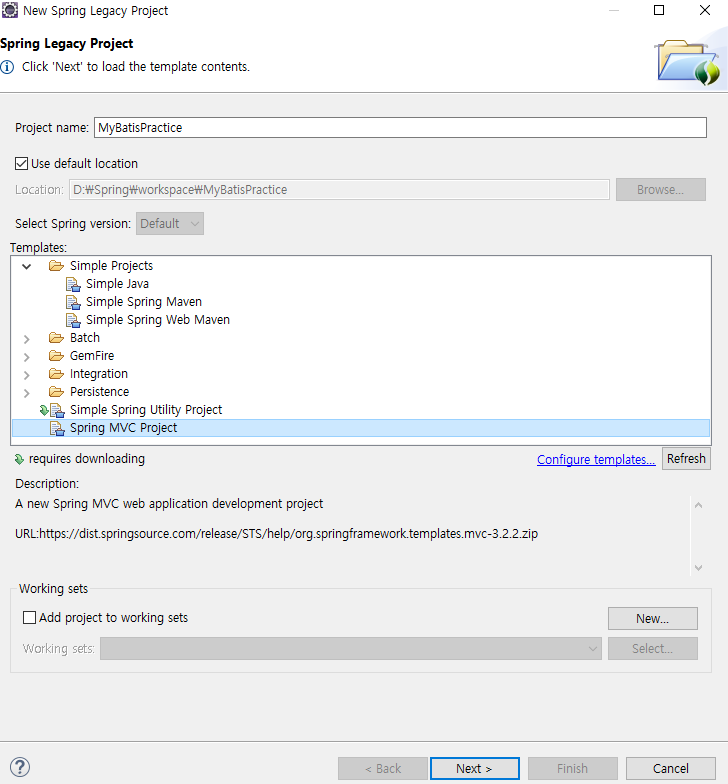Screen dimensions: 728x784
Task: Click the disabled Back button
Action: click(x=382, y=768)
